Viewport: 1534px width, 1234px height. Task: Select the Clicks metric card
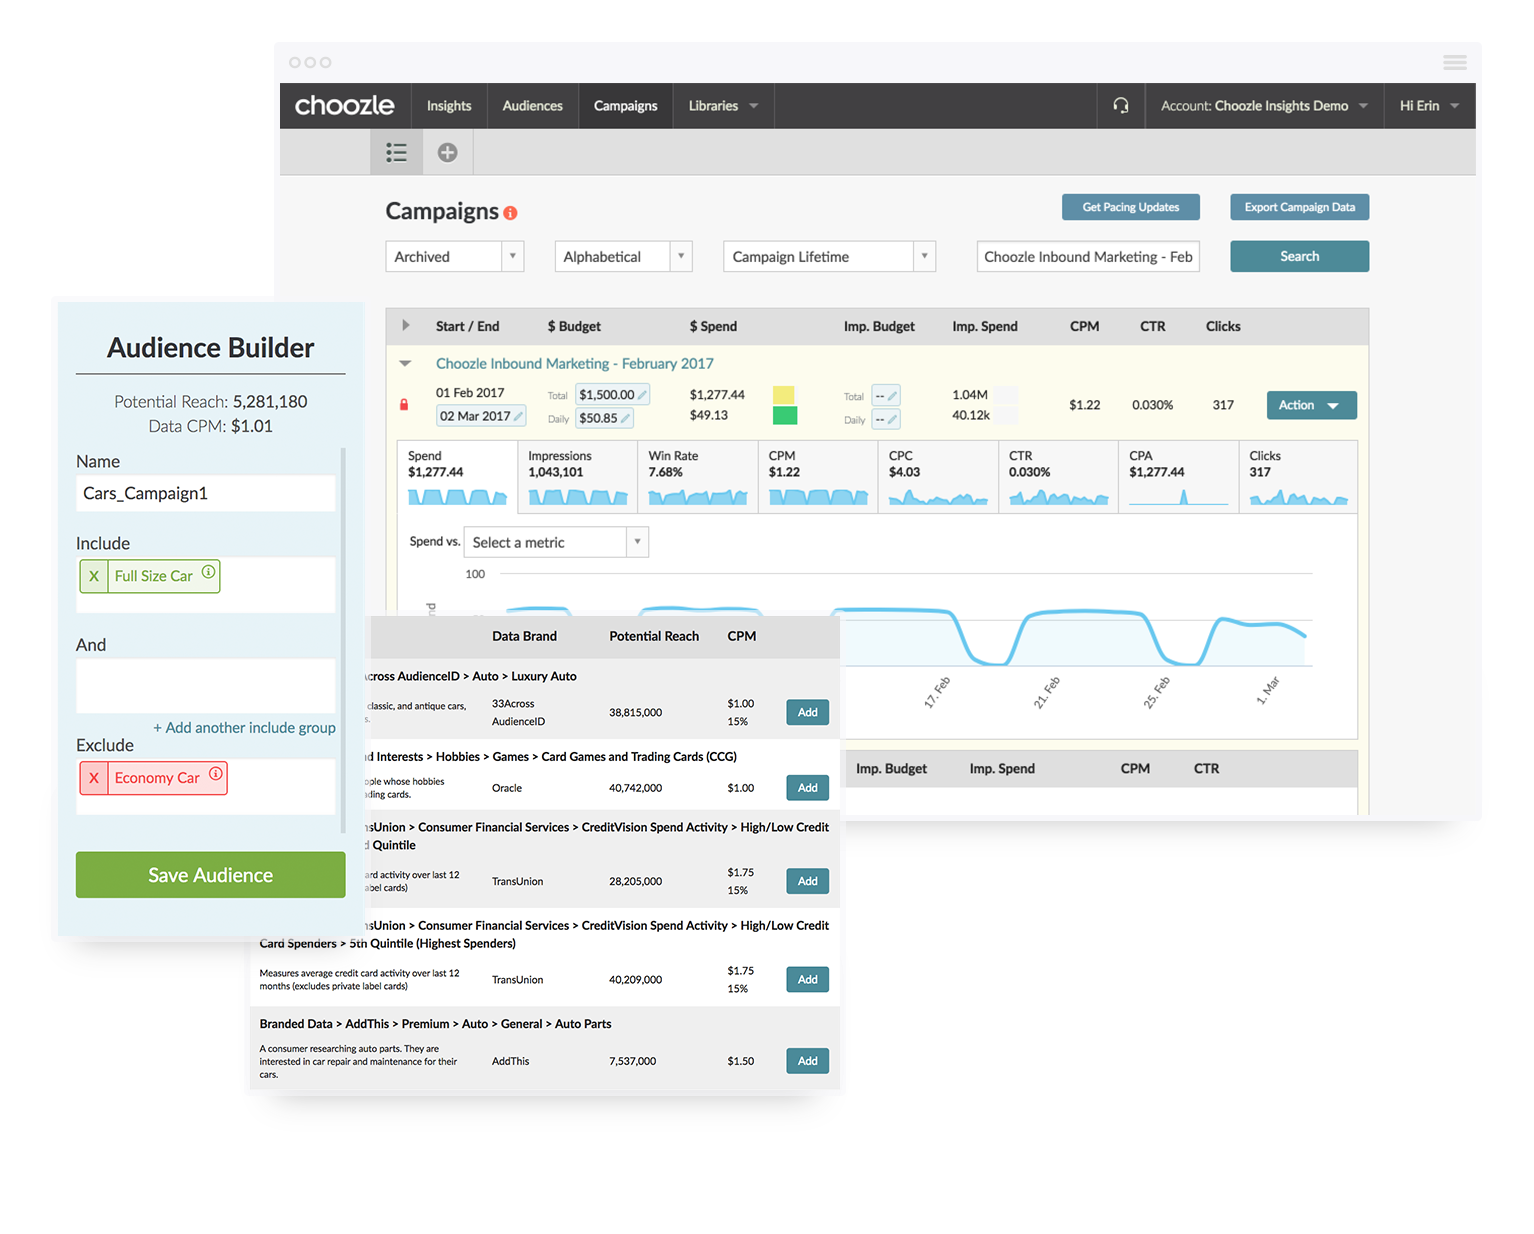tap(1298, 477)
